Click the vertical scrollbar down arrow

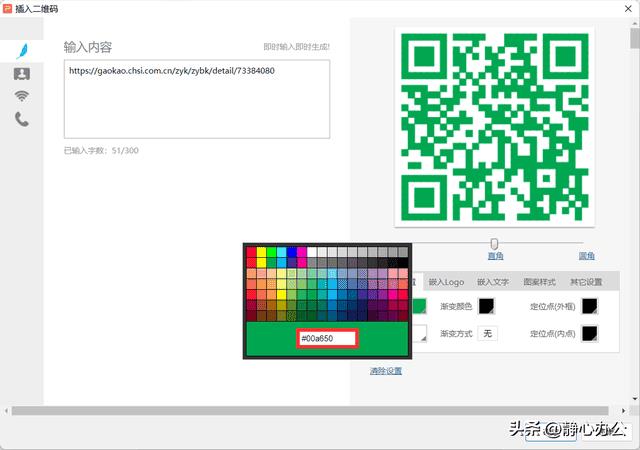click(635, 399)
